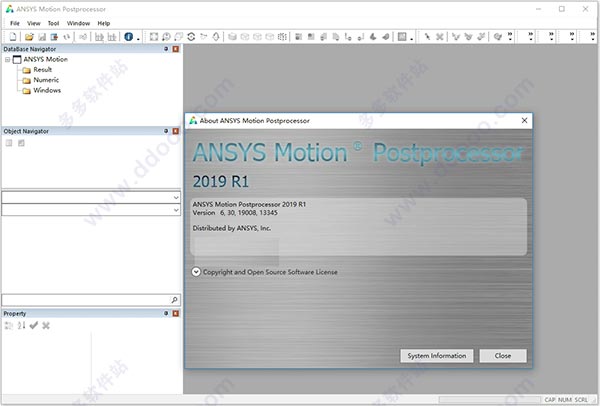600x406 pixels.
Task: Open the Window menu
Action: click(78, 23)
